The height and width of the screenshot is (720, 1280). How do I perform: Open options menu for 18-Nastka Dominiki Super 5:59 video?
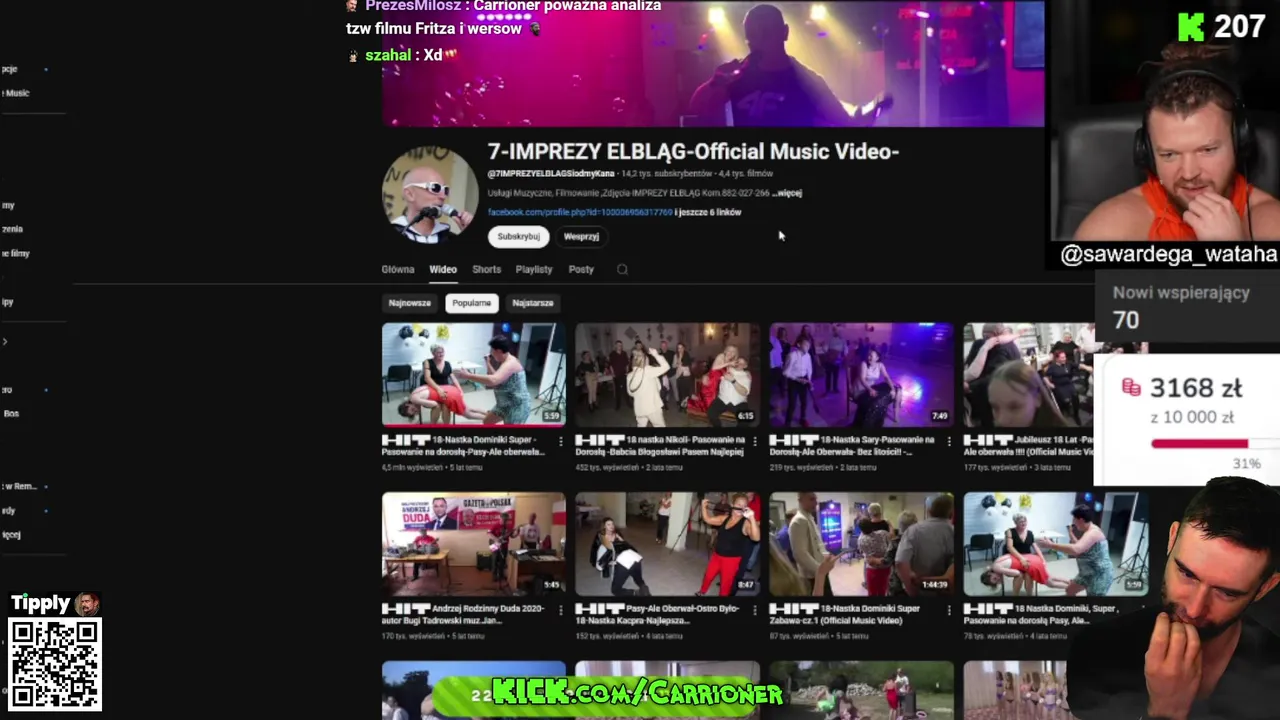(560, 441)
